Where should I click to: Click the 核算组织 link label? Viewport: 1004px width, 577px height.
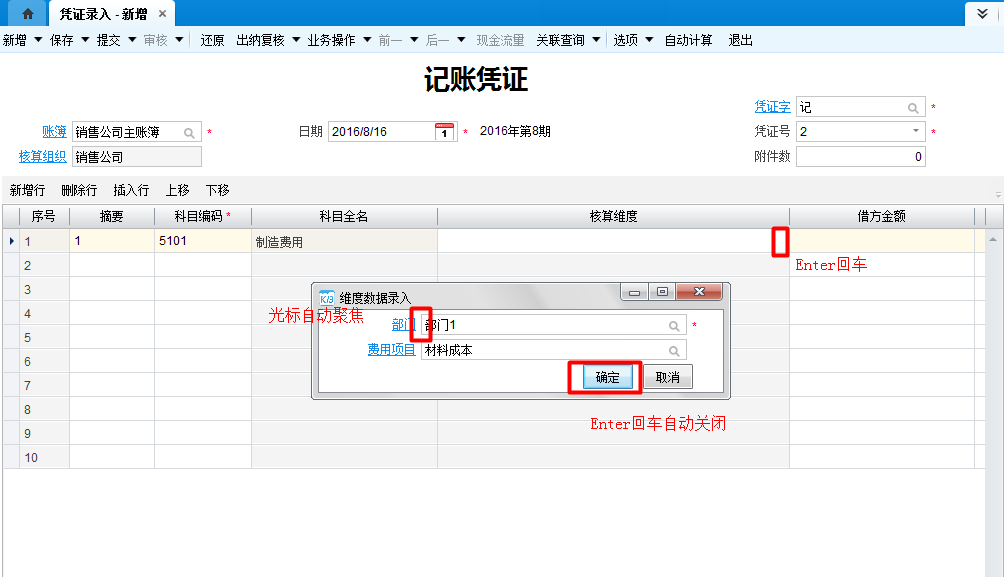pos(42,156)
